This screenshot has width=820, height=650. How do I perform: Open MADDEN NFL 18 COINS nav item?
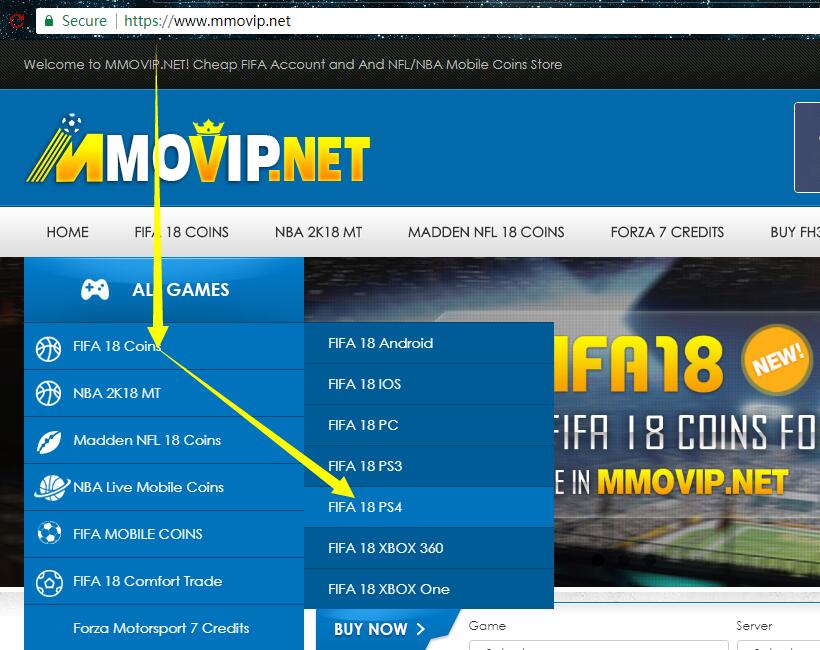coord(486,232)
